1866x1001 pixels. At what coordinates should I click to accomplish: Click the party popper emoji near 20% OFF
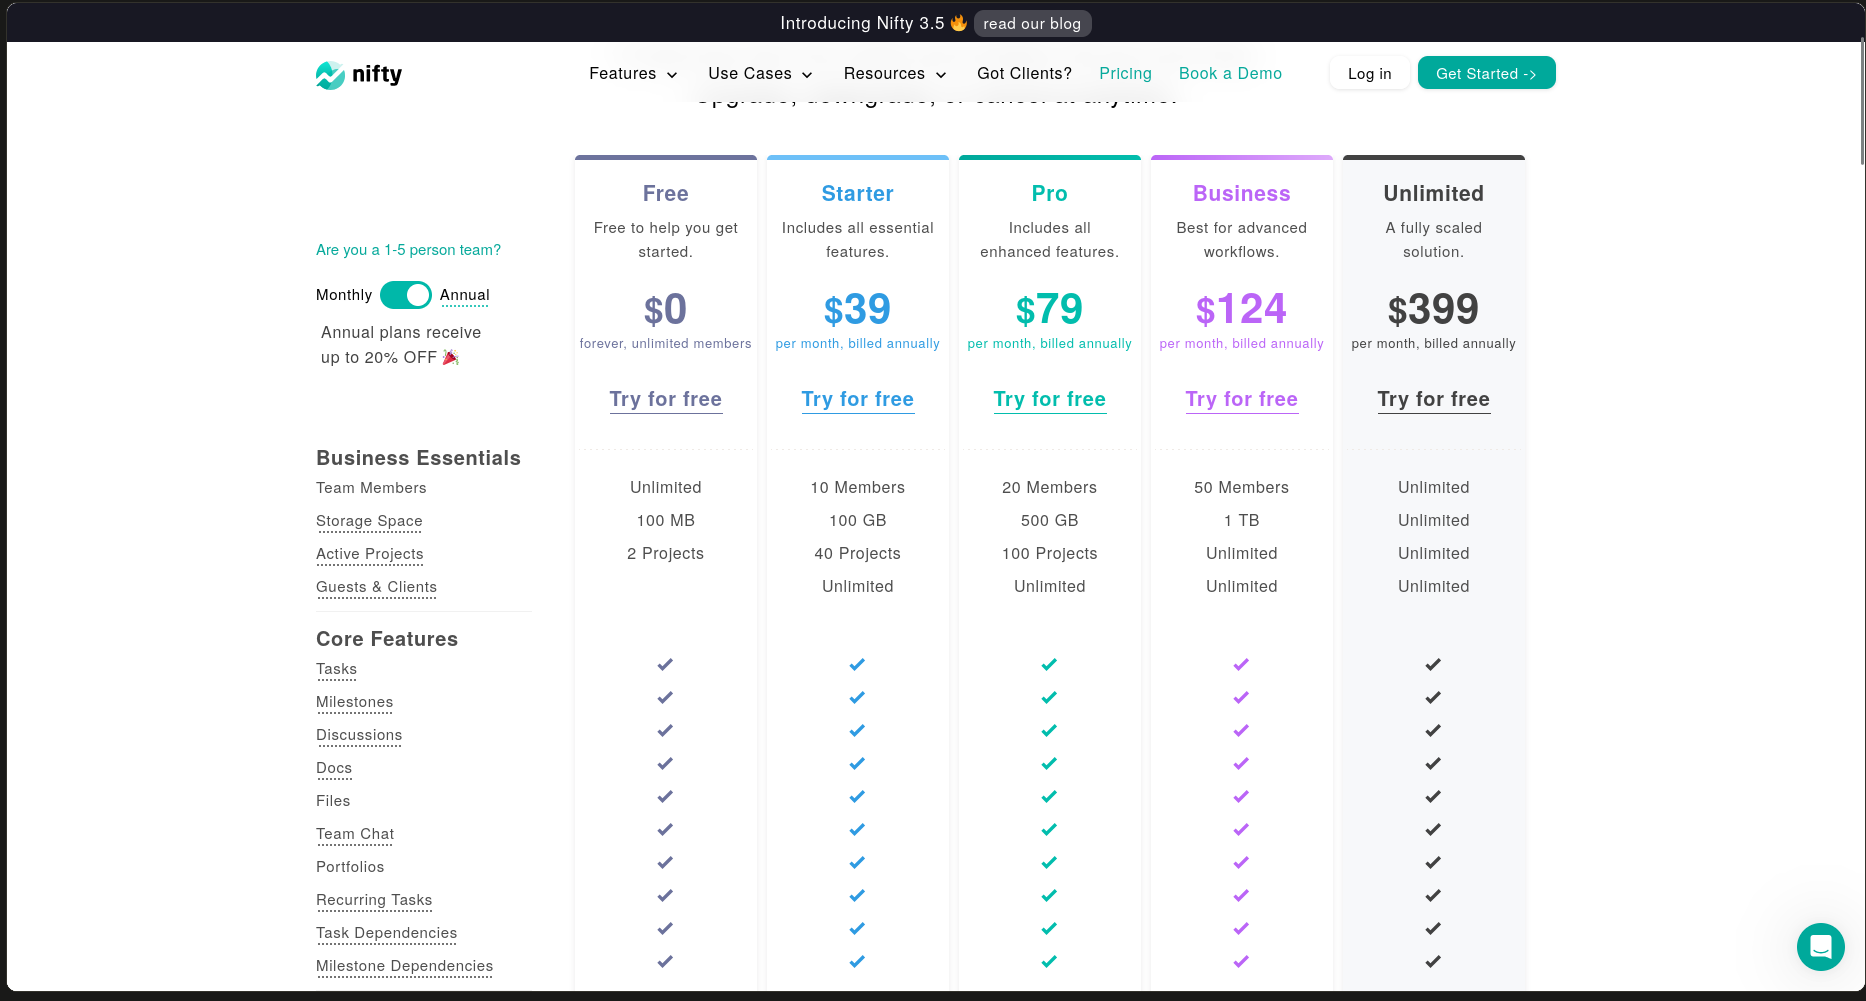(451, 357)
